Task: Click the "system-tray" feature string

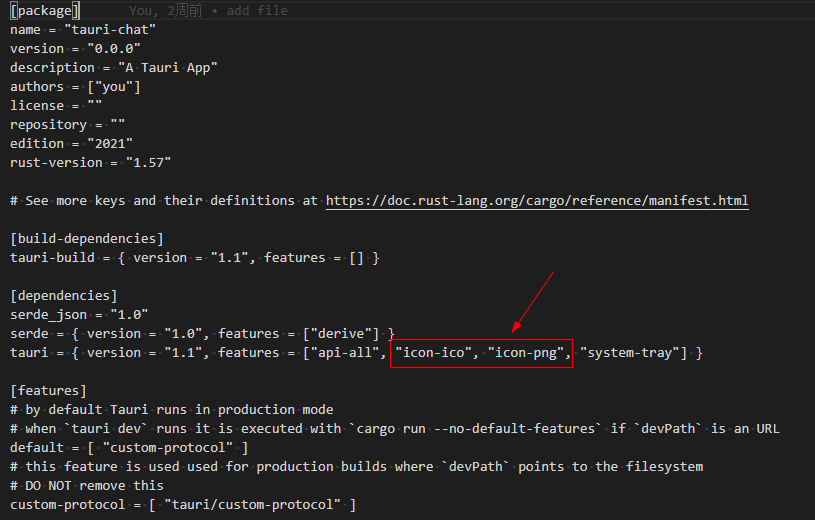Action: pos(630,353)
